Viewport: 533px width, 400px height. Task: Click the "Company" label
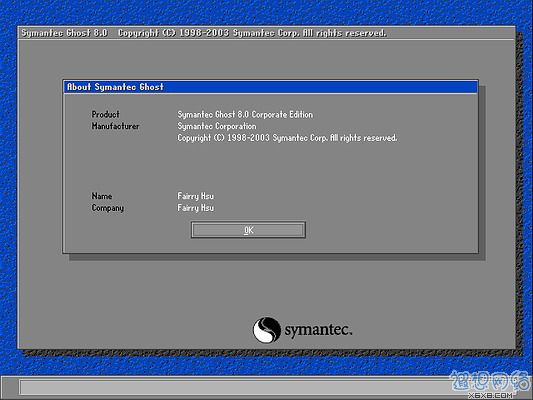click(107, 208)
